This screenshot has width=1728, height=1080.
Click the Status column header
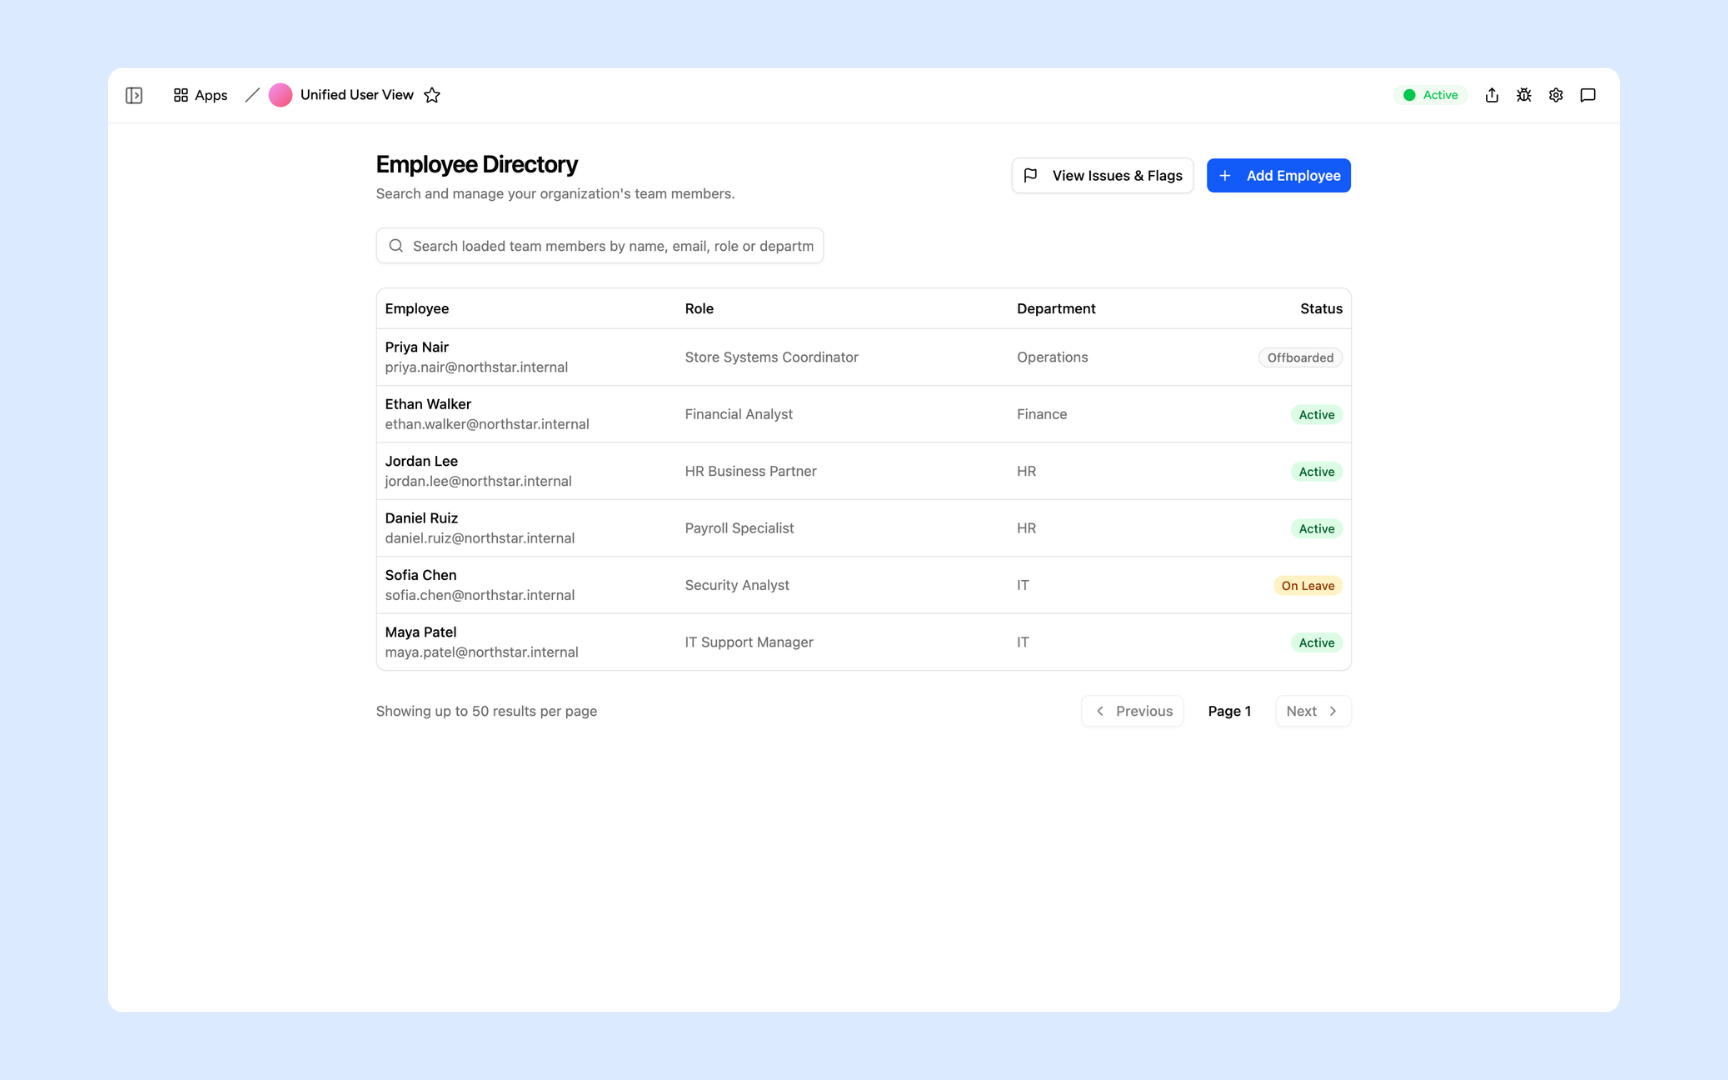[1321, 309]
